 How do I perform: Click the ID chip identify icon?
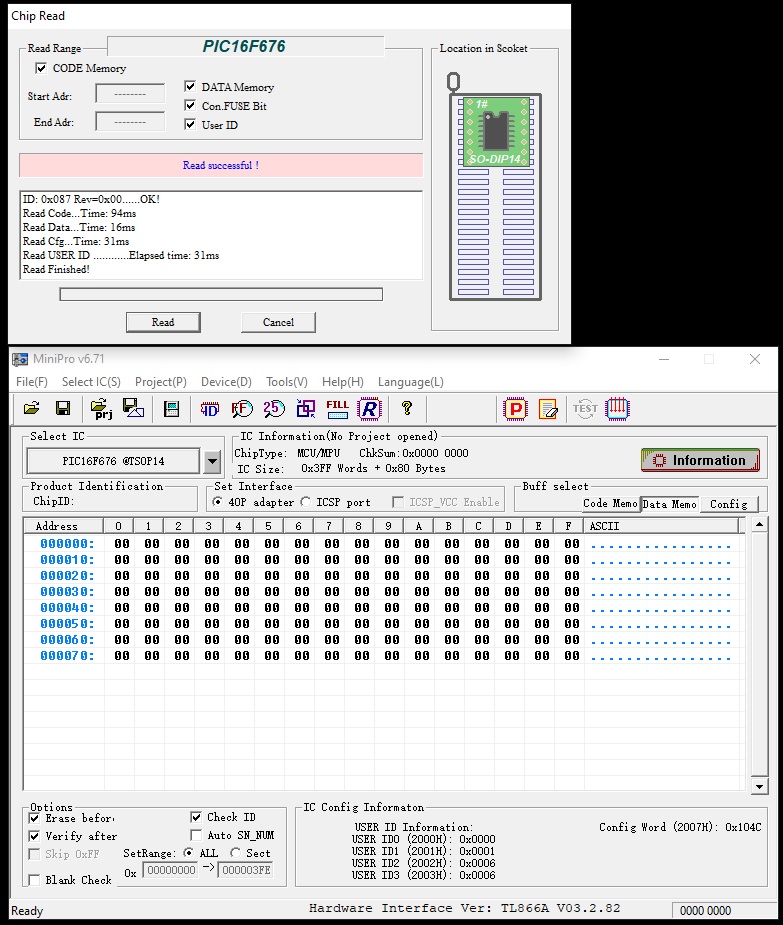tap(210, 408)
